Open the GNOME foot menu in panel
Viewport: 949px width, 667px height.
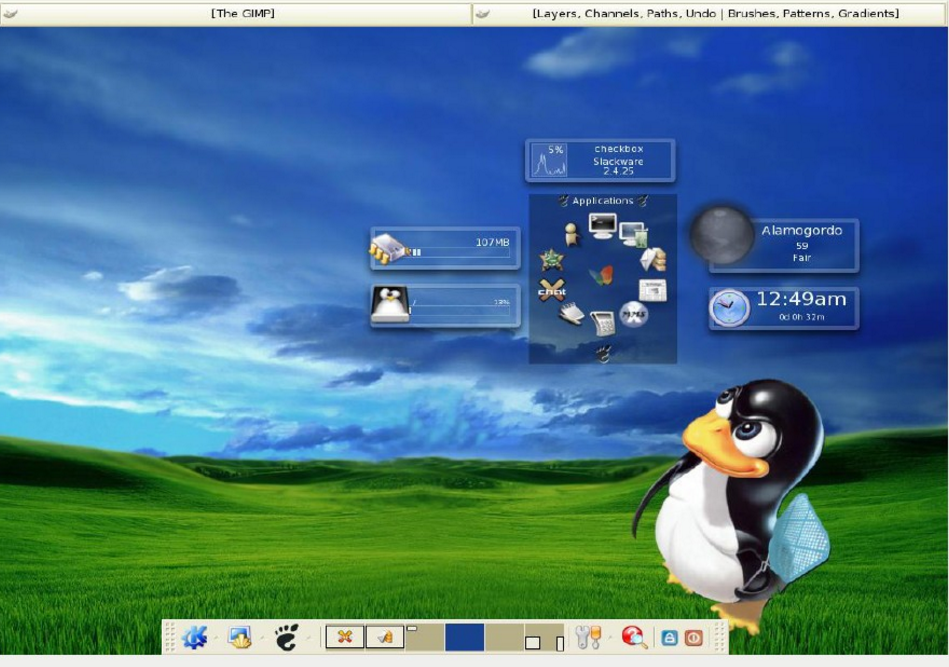(x=286, y=637)
